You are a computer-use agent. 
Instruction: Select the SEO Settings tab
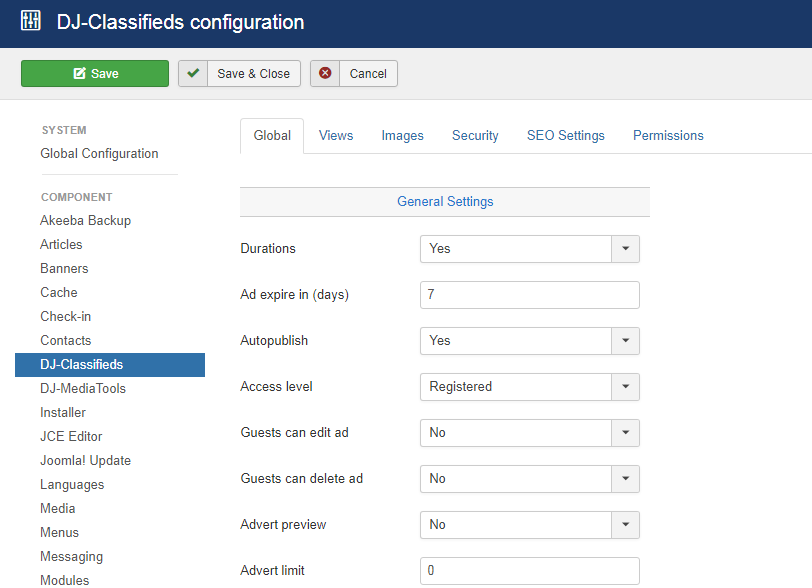click(x=566, y=136)
